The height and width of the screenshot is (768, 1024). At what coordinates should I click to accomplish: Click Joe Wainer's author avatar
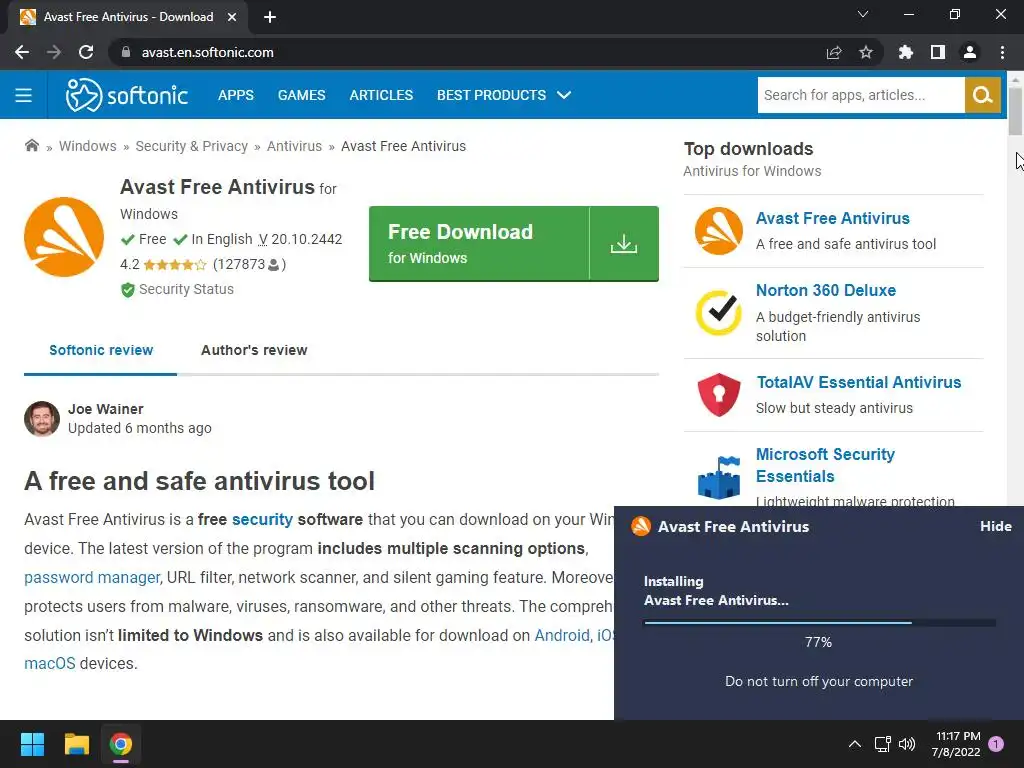coord(42,419)
